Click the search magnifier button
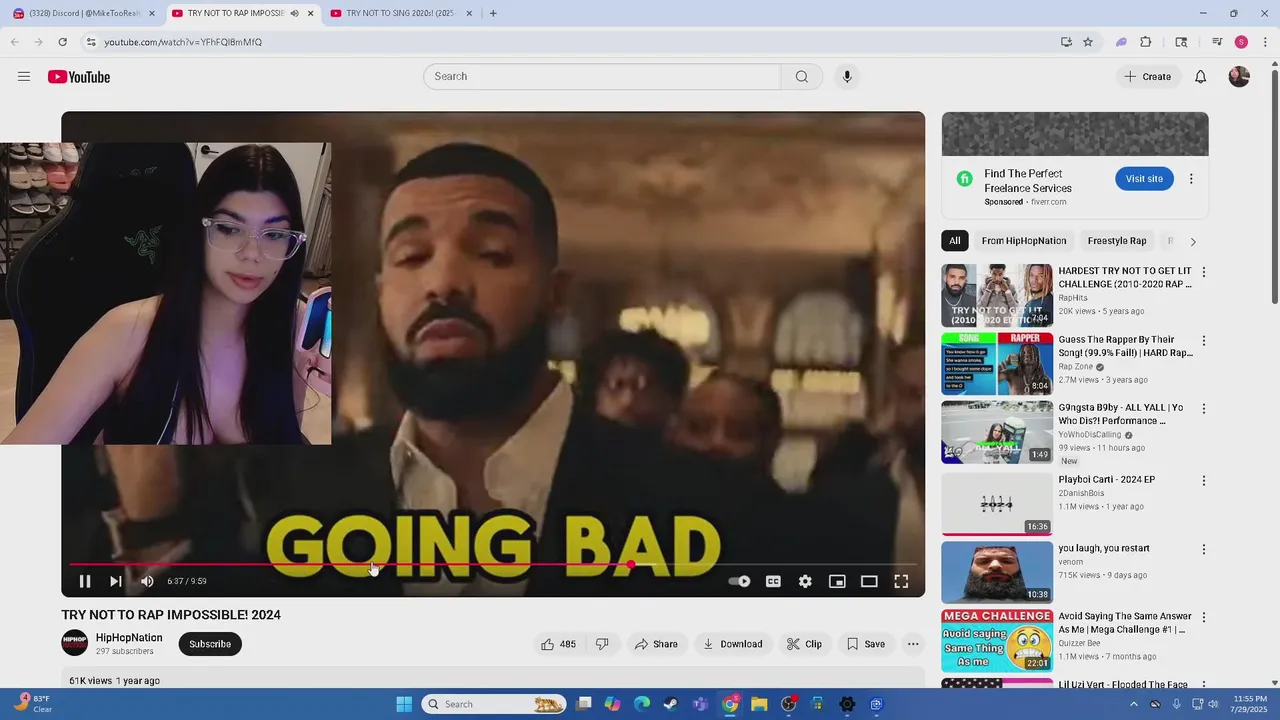The height and width of the screenshot is (720, 1280). click(801, 77)
